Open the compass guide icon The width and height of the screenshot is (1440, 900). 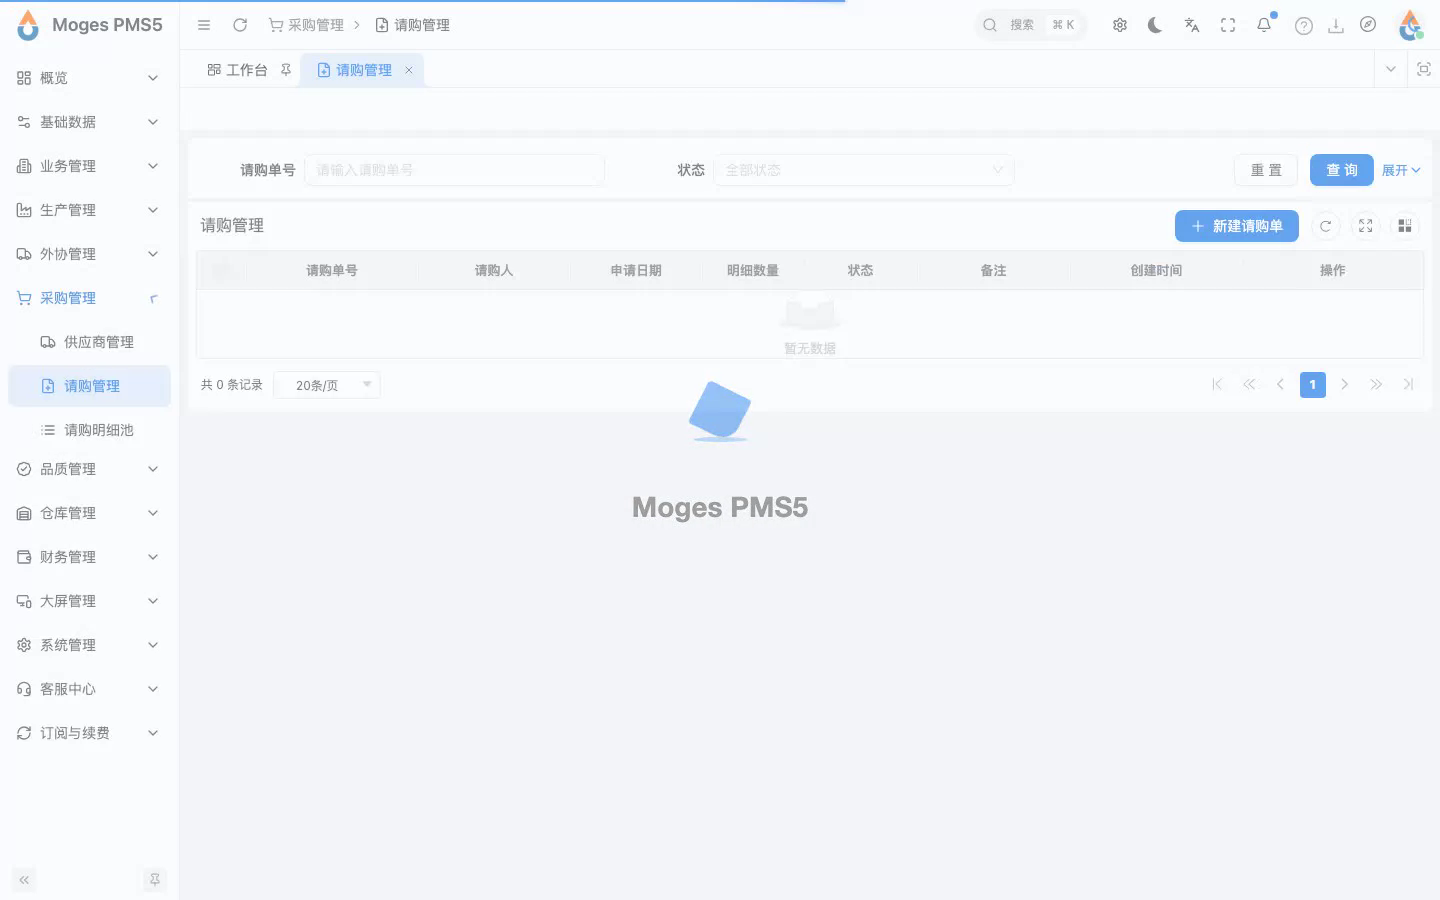point(1368,25)
